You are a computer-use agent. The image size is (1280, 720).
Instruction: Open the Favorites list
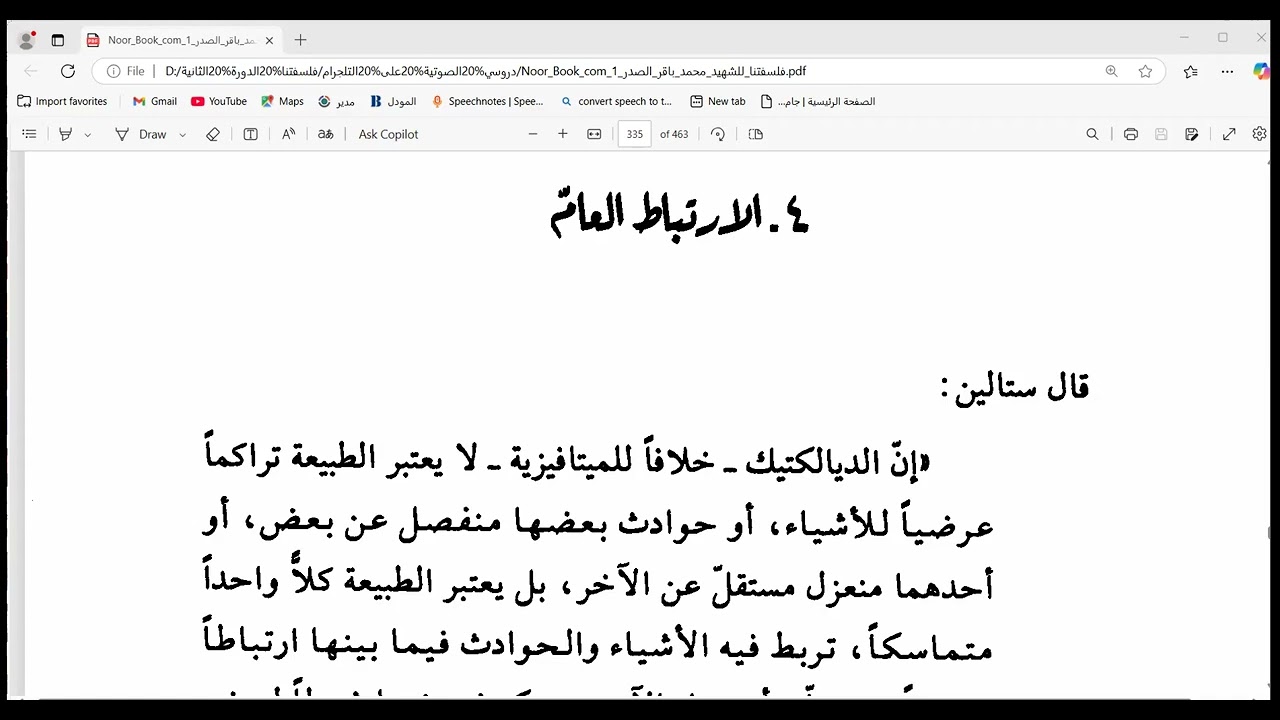(1191, 71)
